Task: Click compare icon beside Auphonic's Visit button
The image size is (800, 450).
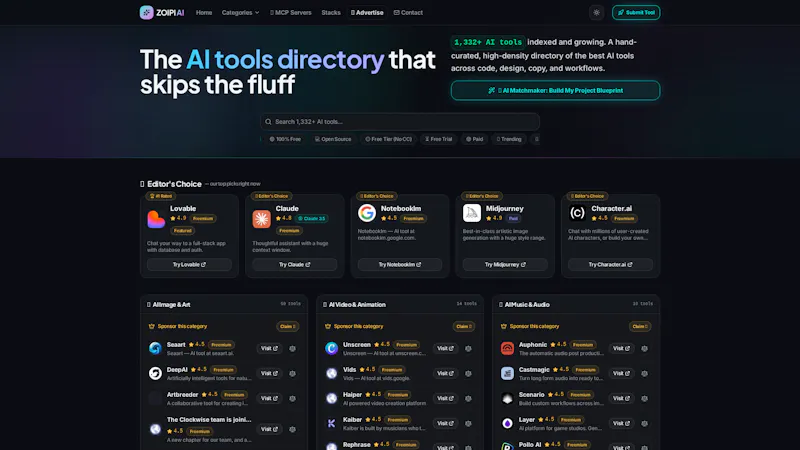Action: 644,348
